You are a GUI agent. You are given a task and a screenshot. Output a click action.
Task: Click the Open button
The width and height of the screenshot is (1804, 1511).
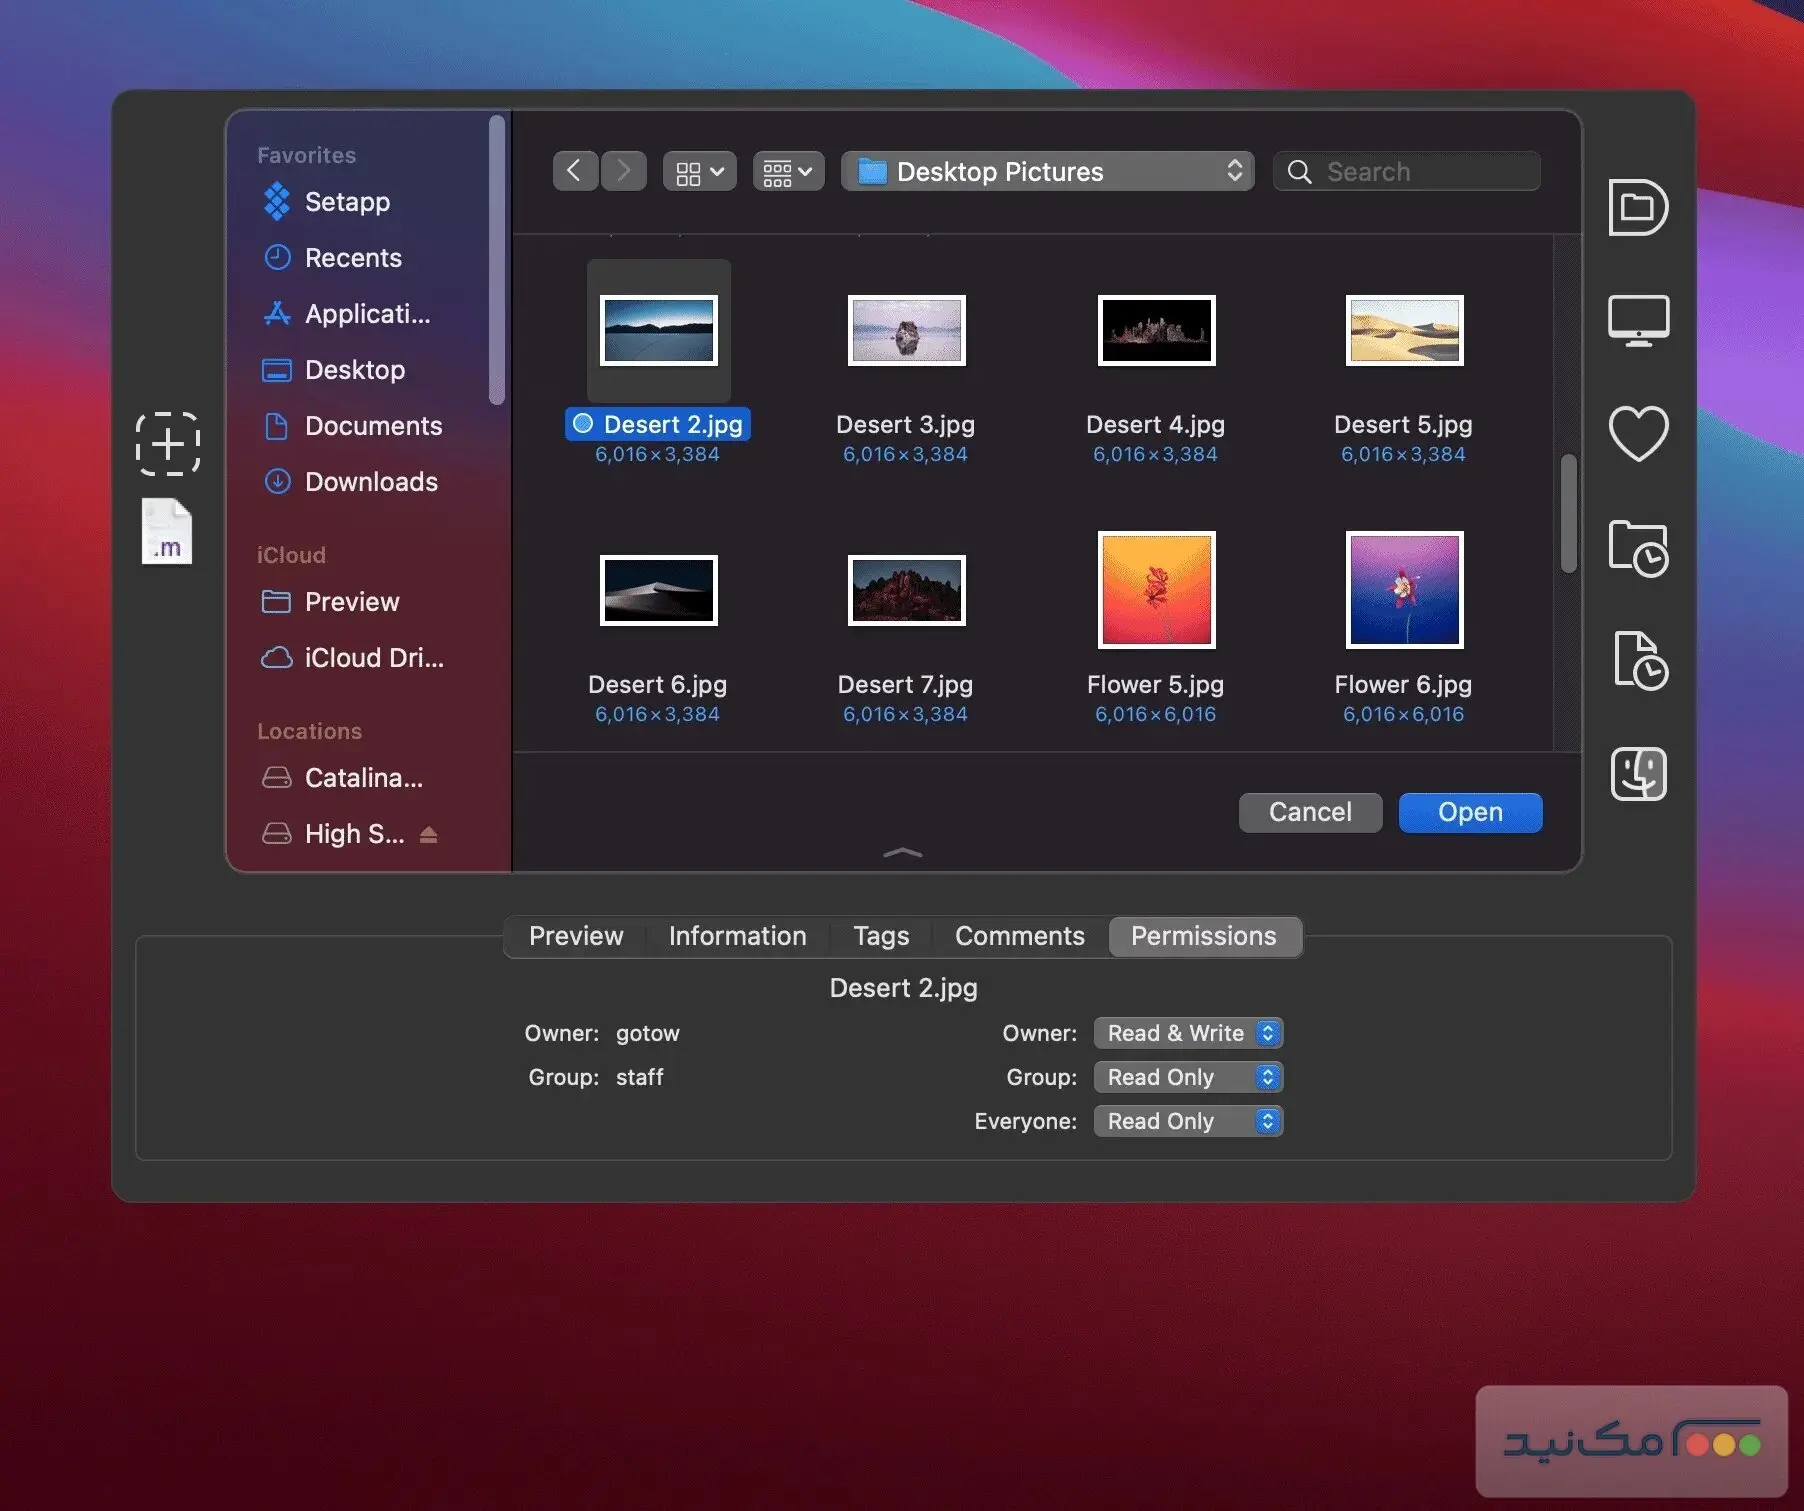[x=1469, y=812]
